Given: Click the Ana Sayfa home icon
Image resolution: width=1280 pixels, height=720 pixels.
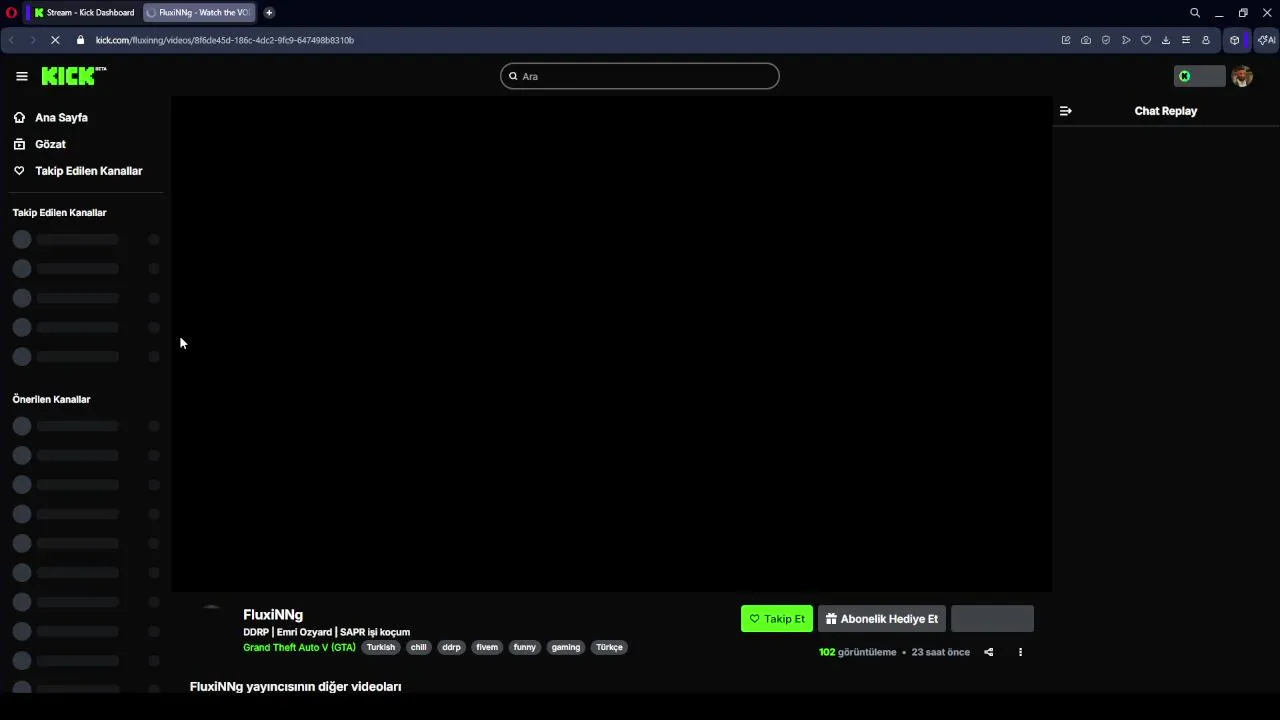Looking at the screenshot, I should point(19,117).
